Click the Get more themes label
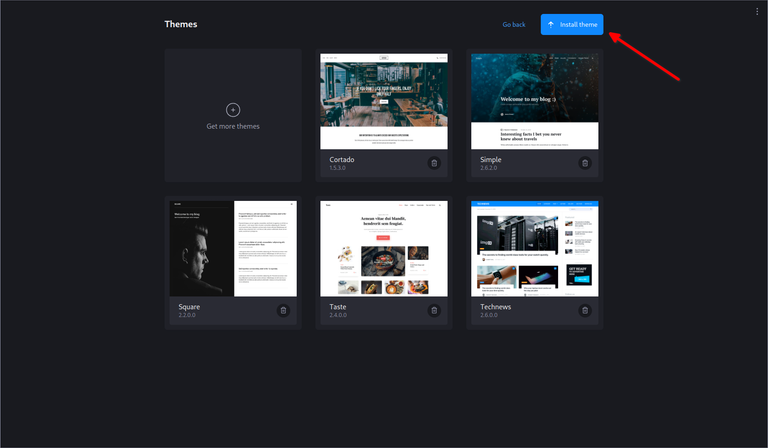This screenshot has height=448, width=768. (233, 127)
